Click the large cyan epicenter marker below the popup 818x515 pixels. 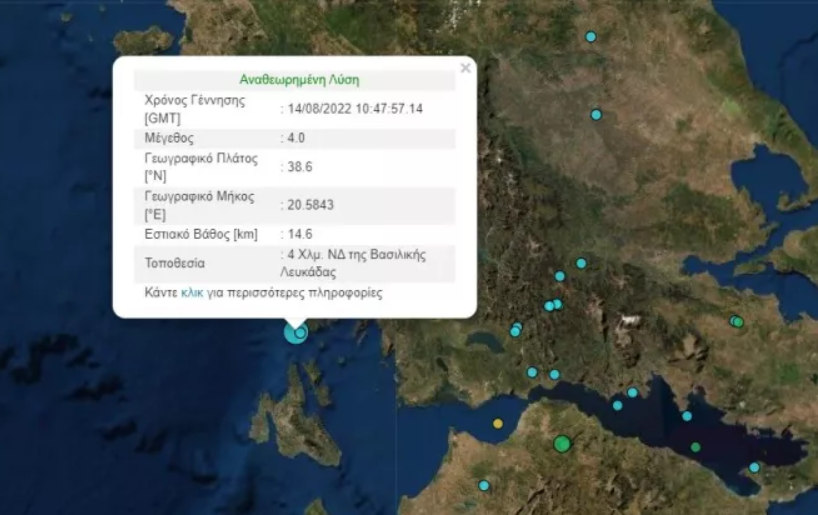(x=296, y=332)
